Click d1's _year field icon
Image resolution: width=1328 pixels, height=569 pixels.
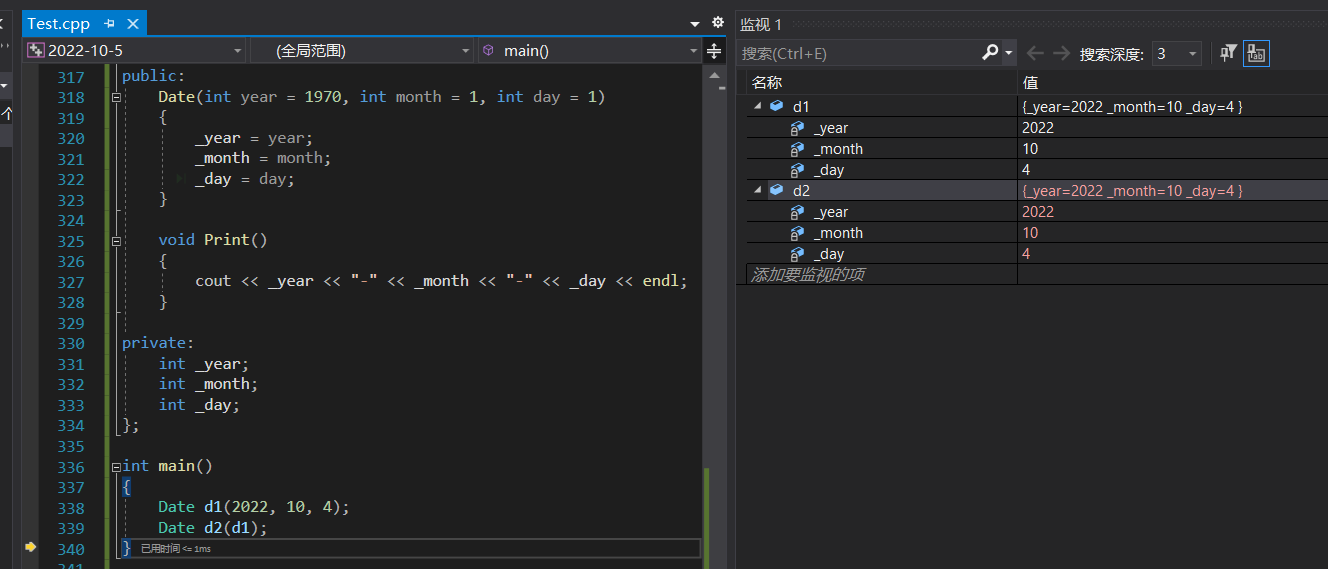[x=797, y=128]
